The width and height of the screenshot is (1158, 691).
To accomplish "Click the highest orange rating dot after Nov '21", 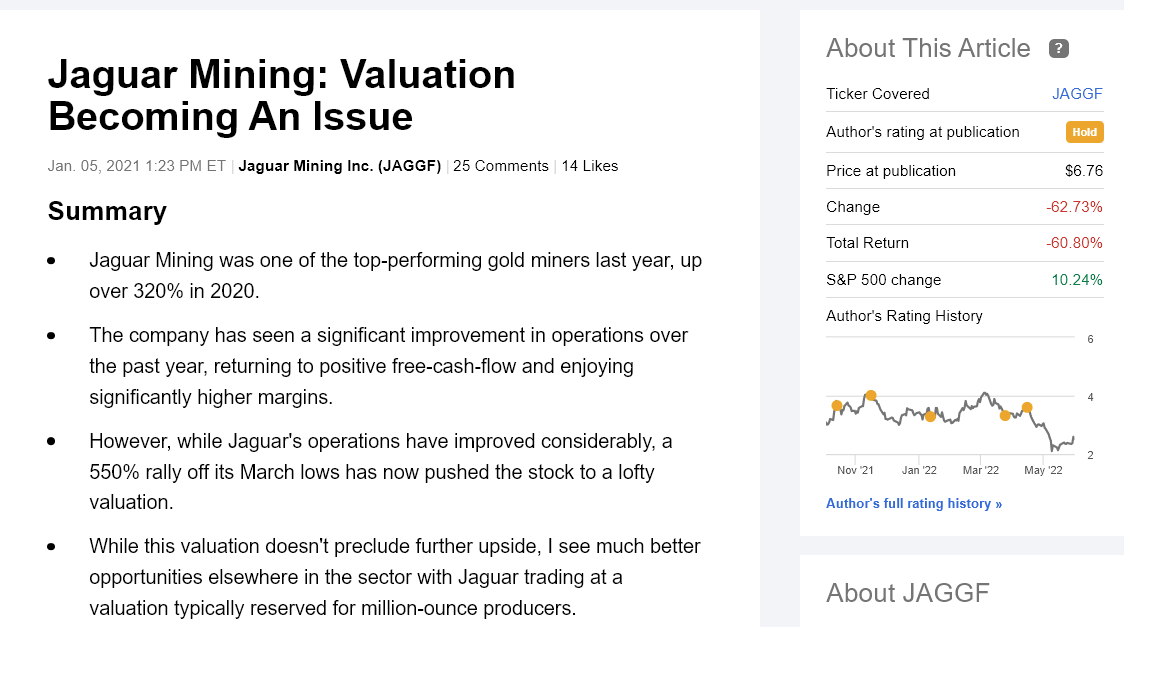I will point(871,395).
